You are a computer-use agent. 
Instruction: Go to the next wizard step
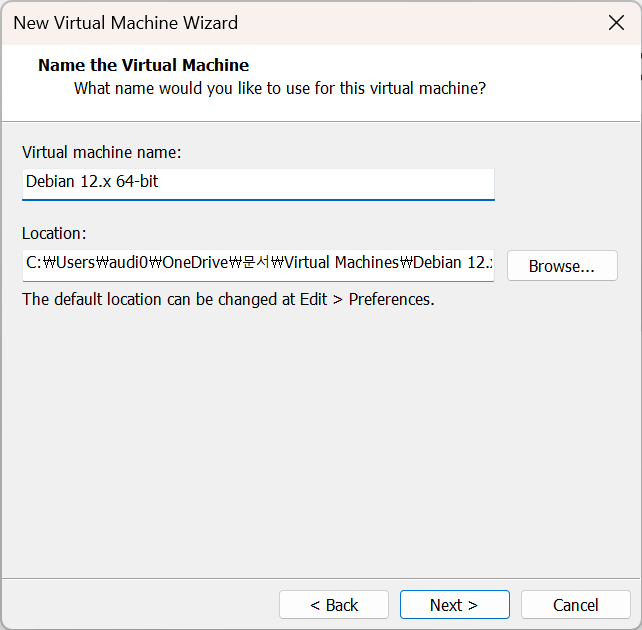click(x=454, y=604)
